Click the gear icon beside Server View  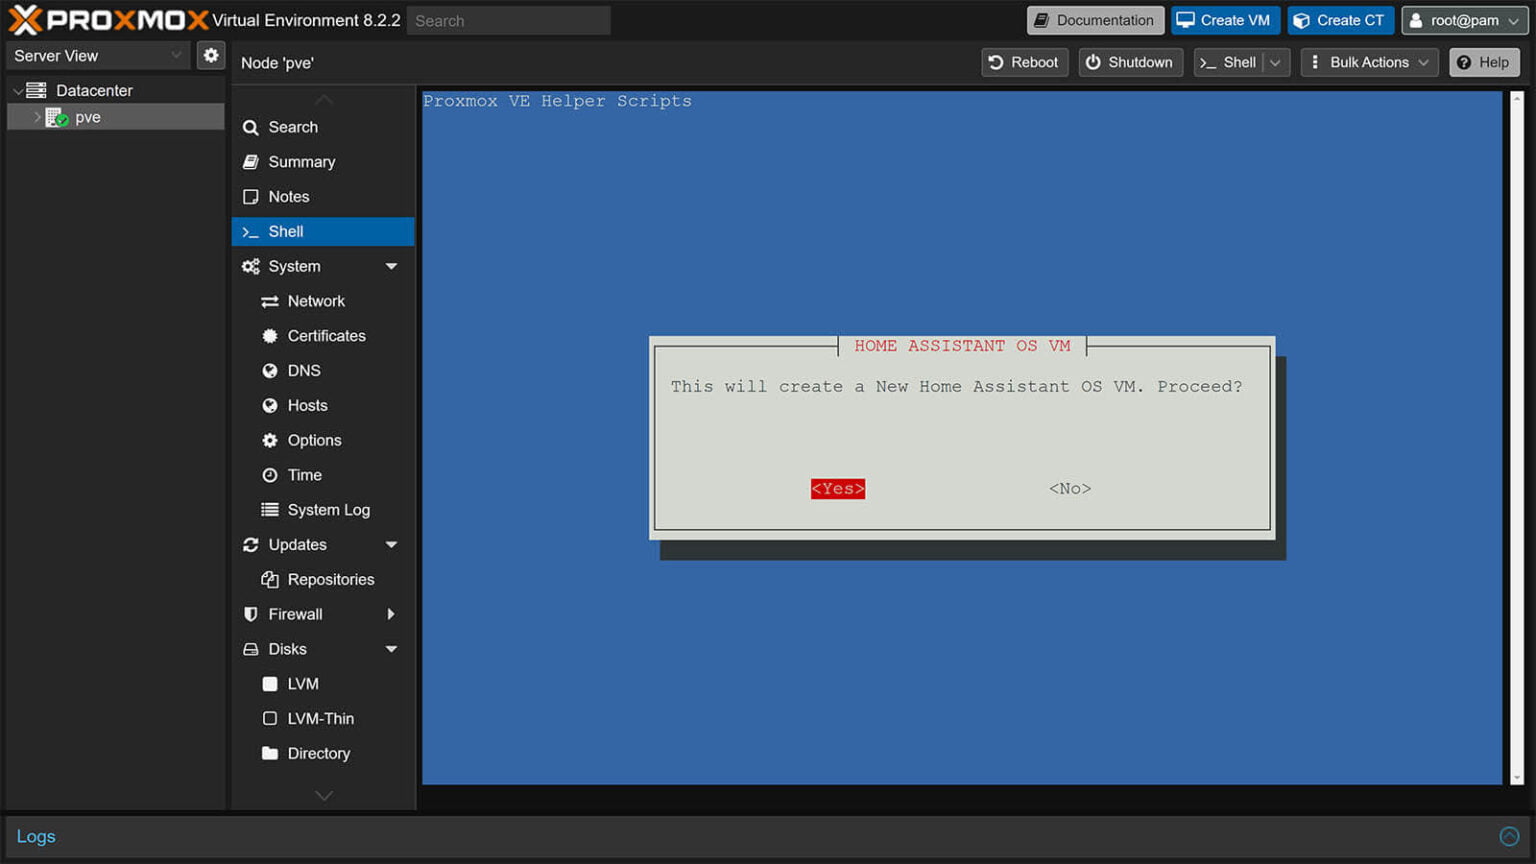(210, 56)
